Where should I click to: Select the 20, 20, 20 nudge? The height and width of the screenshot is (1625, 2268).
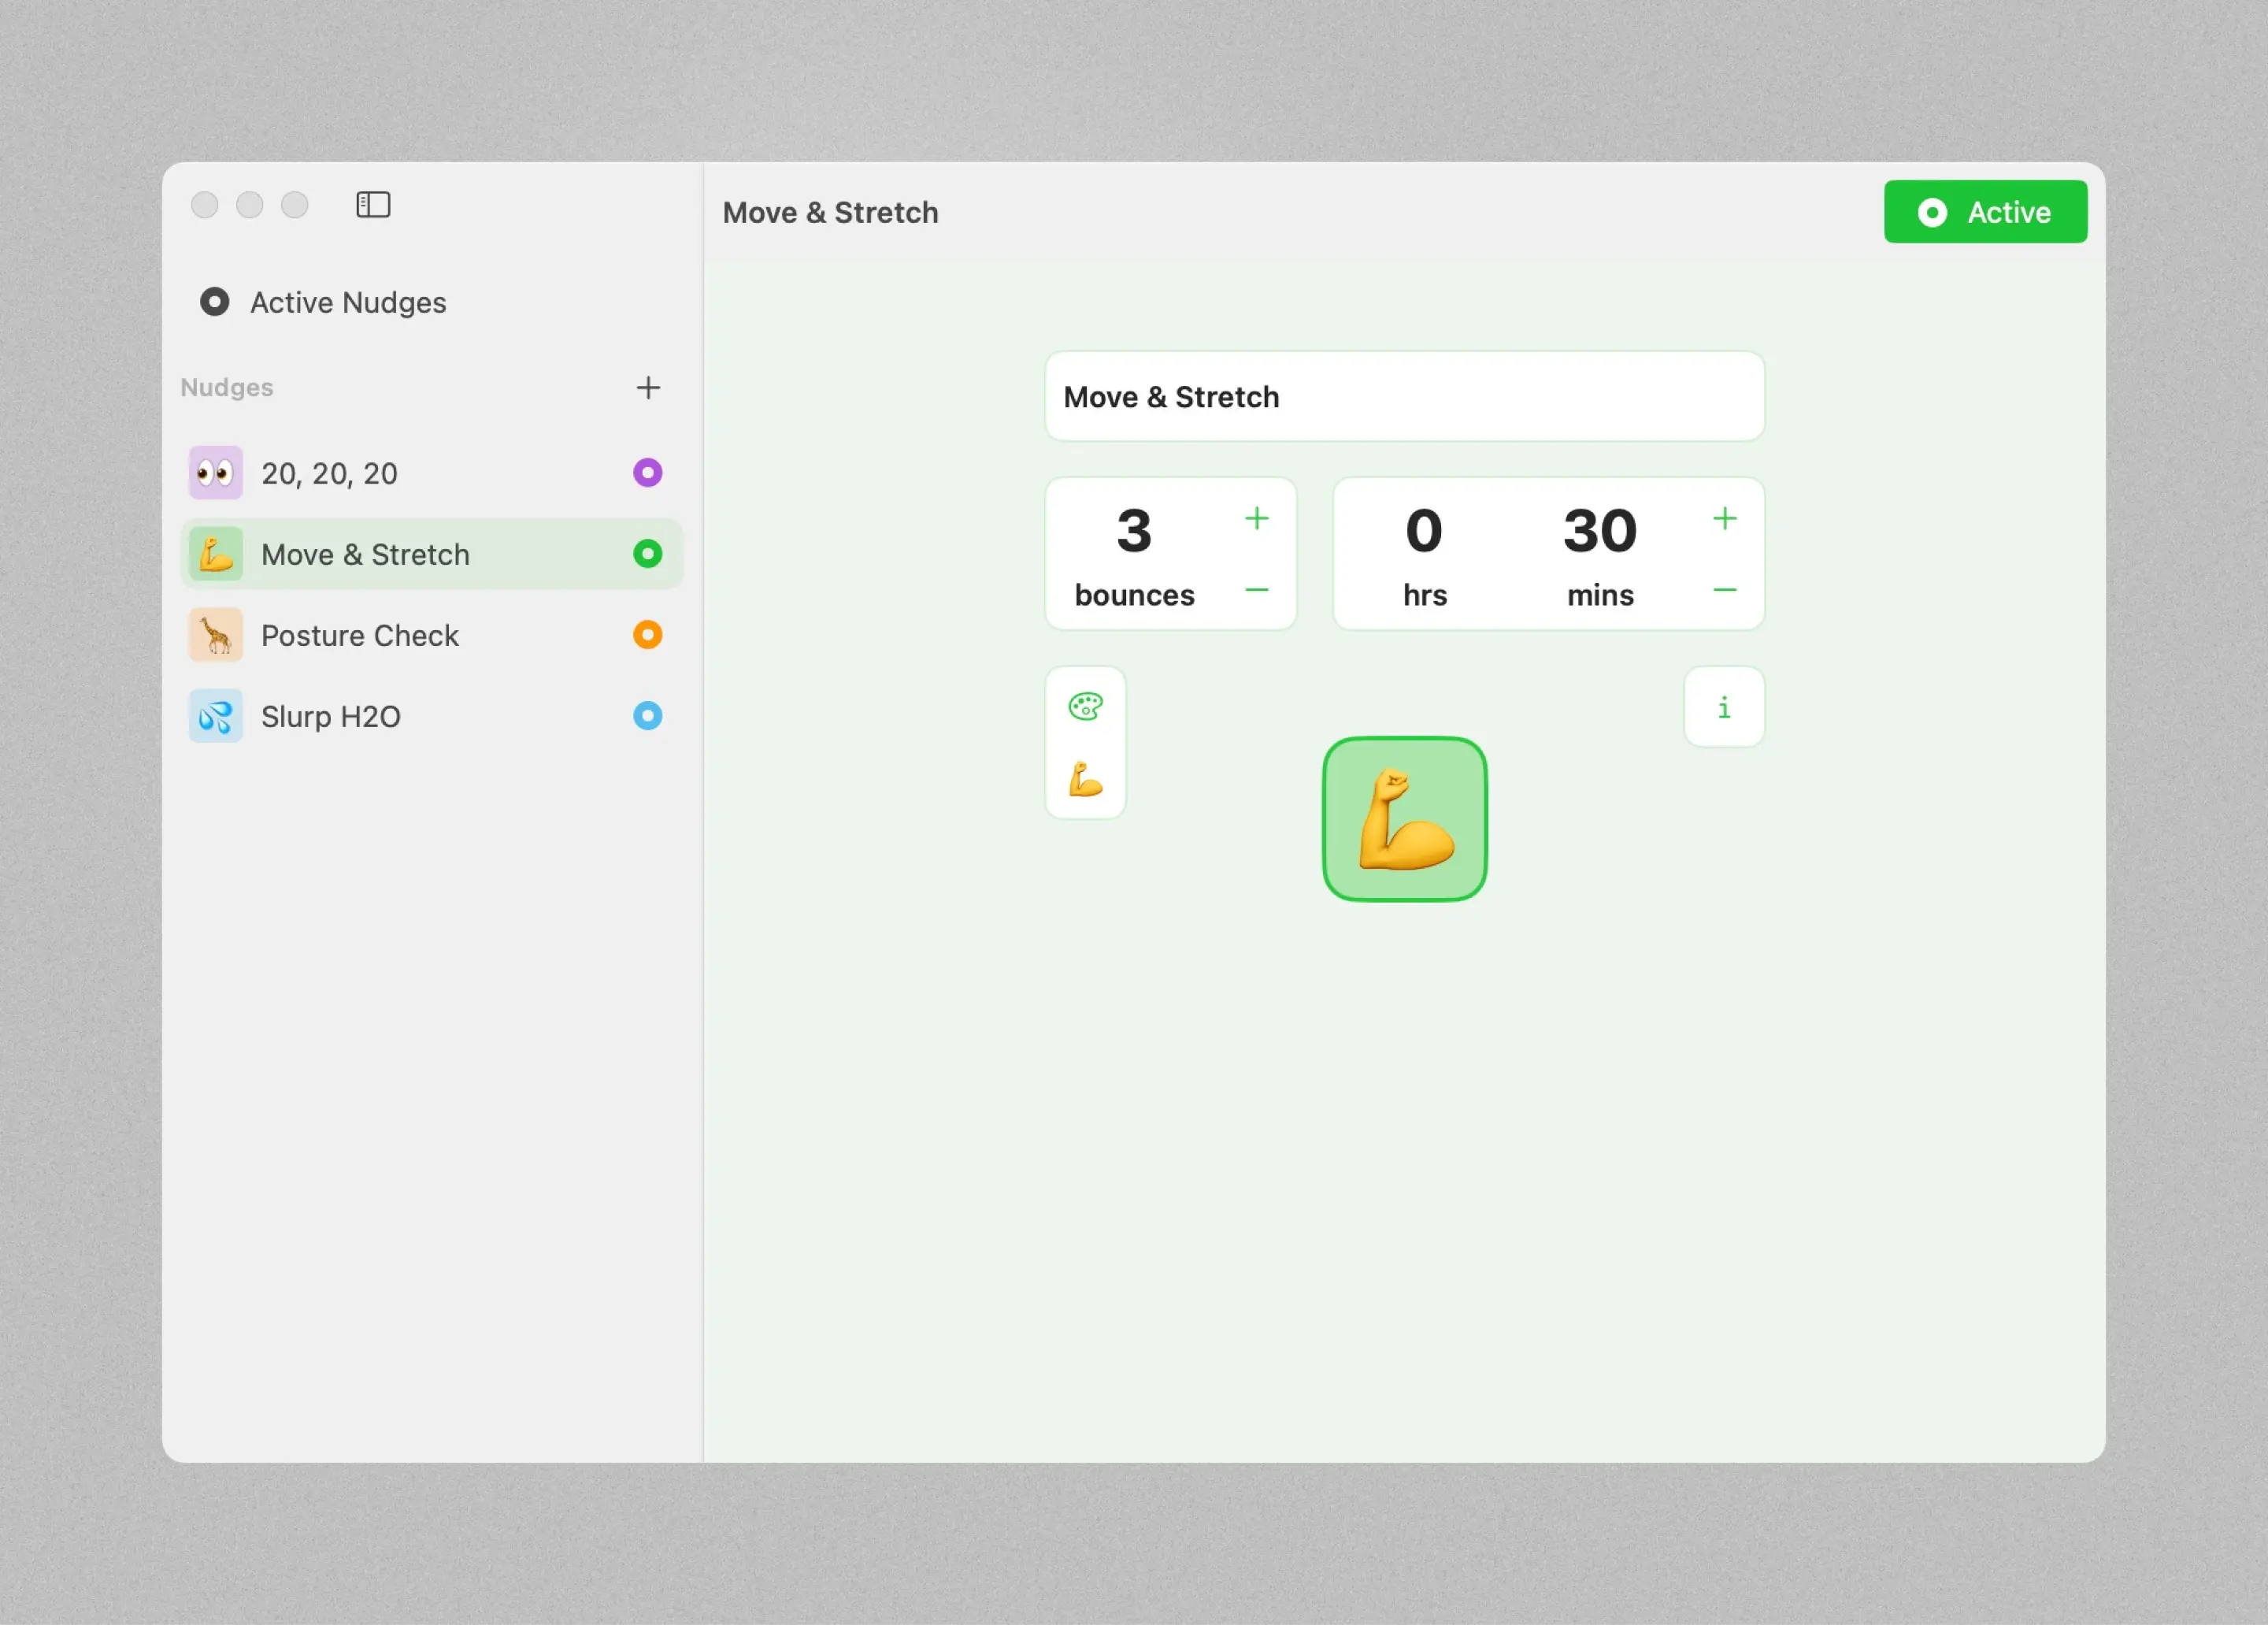tap(431, 473)
